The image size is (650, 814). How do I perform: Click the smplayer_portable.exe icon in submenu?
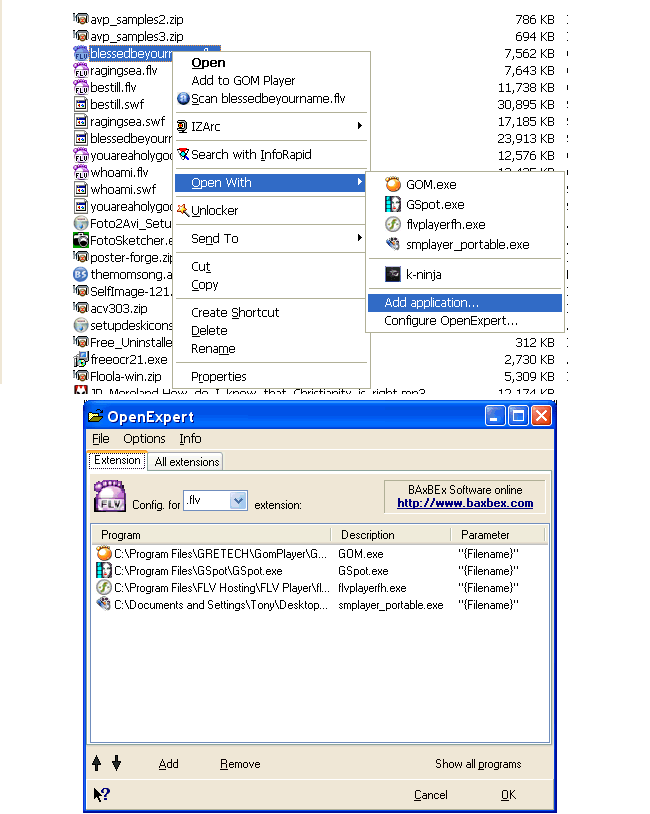pyautogui.click(x=393, y=244)
